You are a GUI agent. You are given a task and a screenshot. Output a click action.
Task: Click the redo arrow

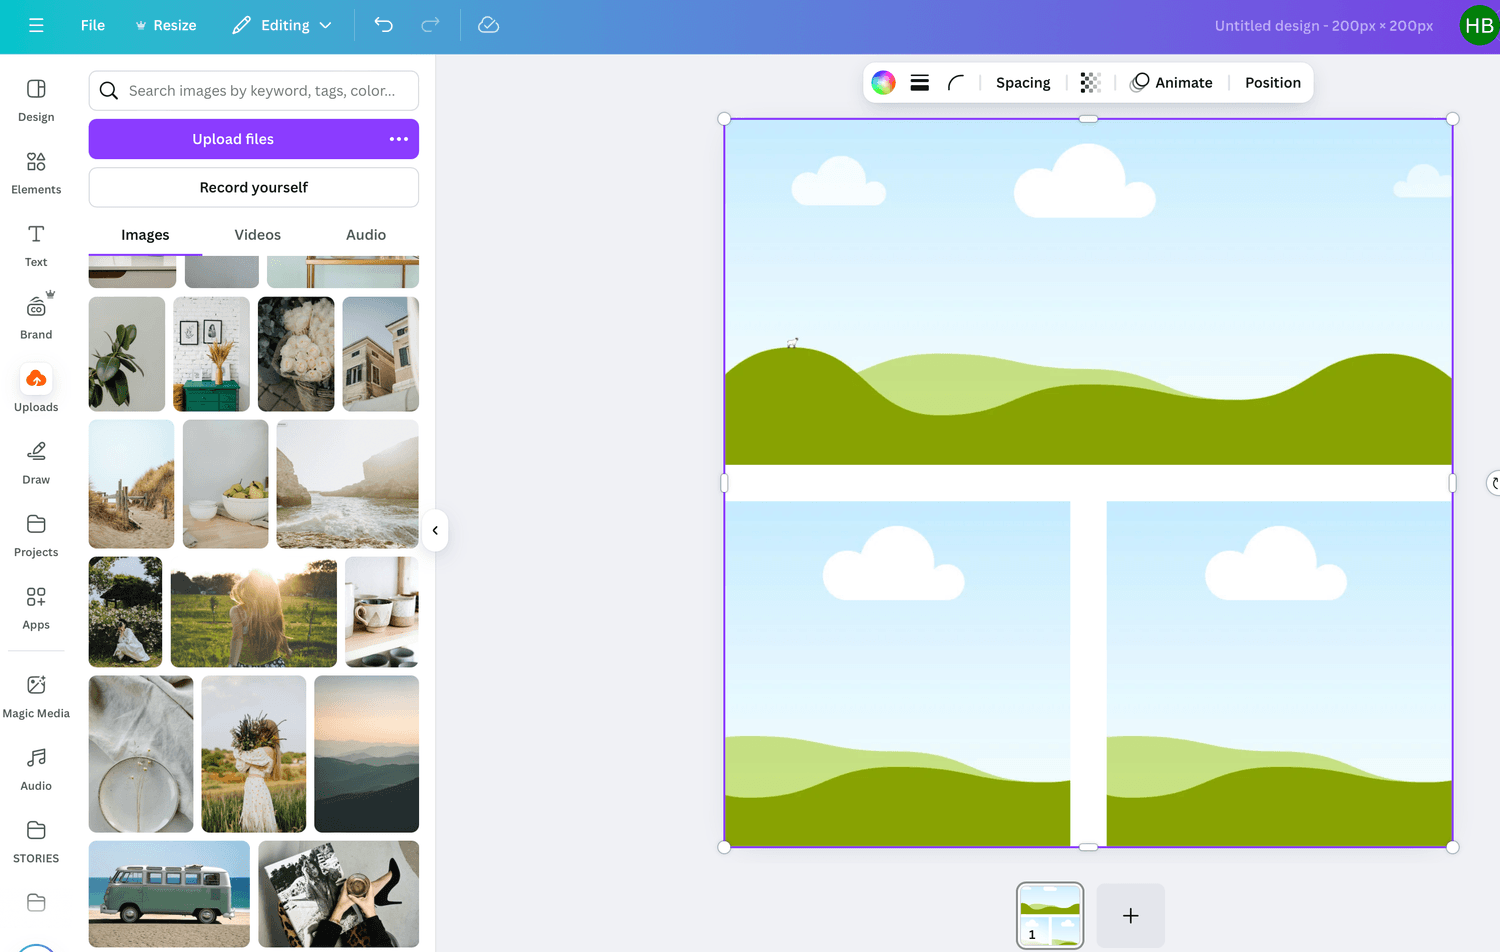click(x=430, y=25)
